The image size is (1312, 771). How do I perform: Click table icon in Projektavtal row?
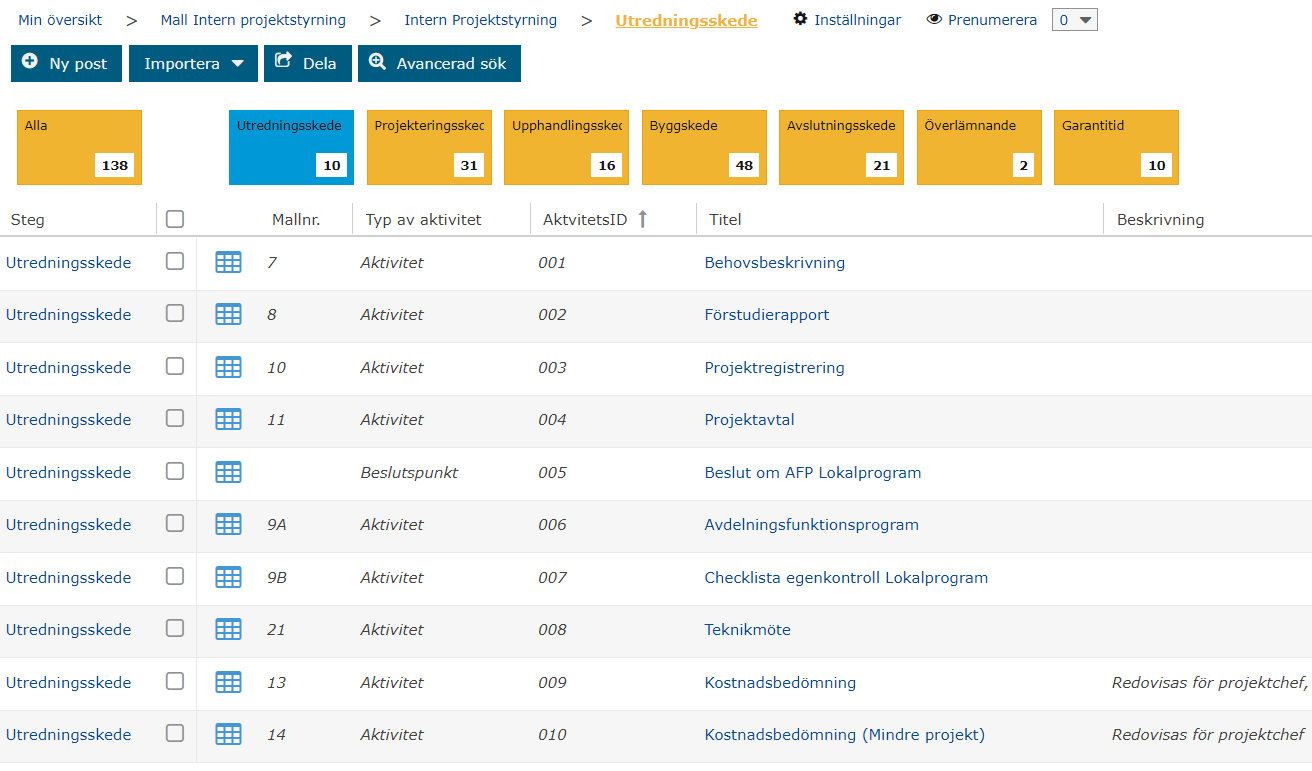pyautogui.click(x=228, y=419)
